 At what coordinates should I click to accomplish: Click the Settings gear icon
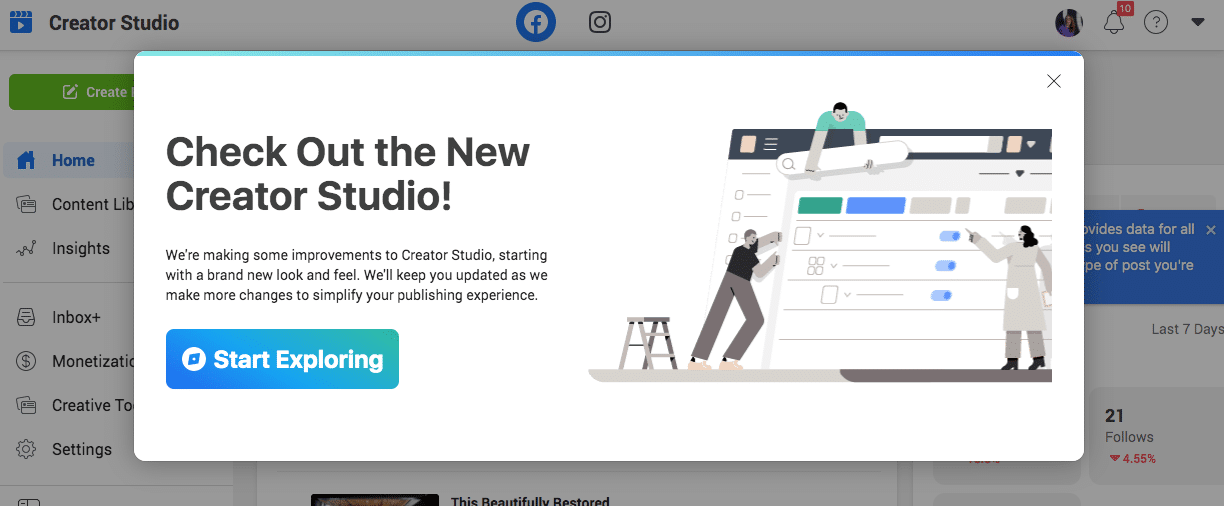[x=26, y=449]
